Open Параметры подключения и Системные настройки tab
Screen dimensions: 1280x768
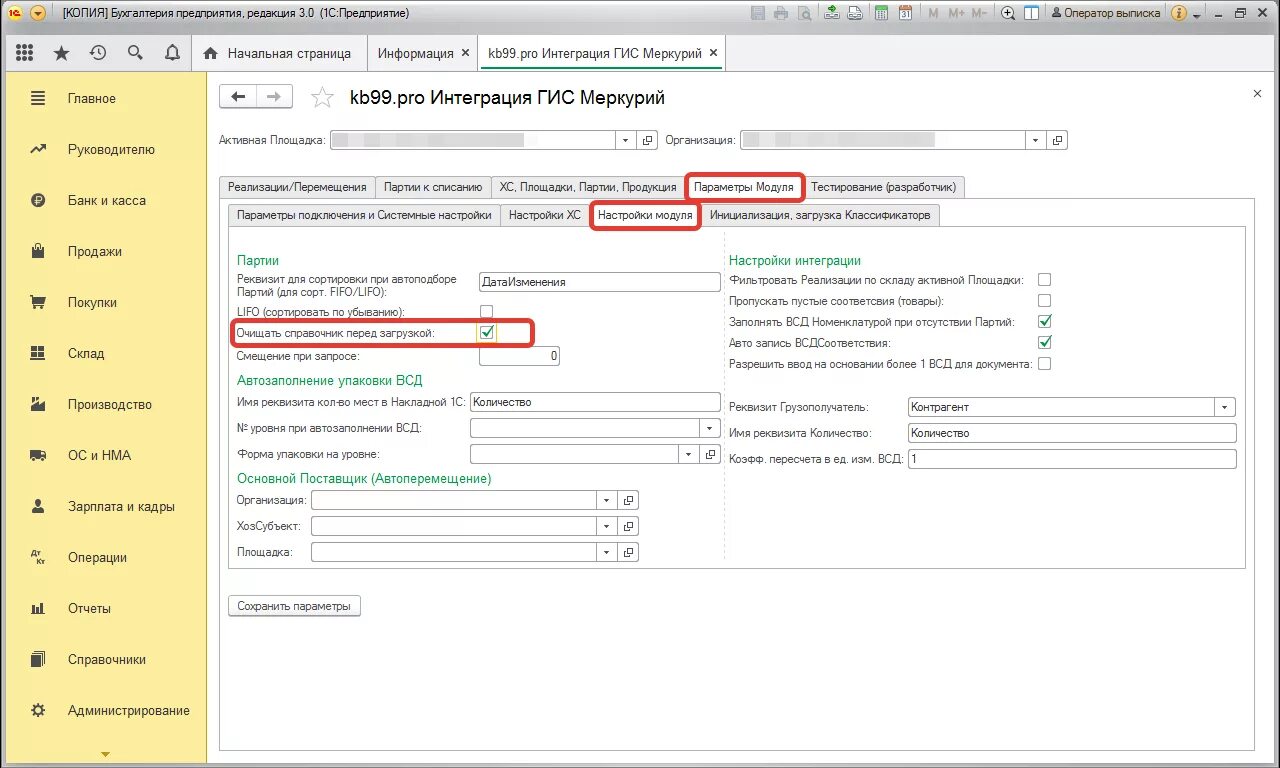coord(364,215)
